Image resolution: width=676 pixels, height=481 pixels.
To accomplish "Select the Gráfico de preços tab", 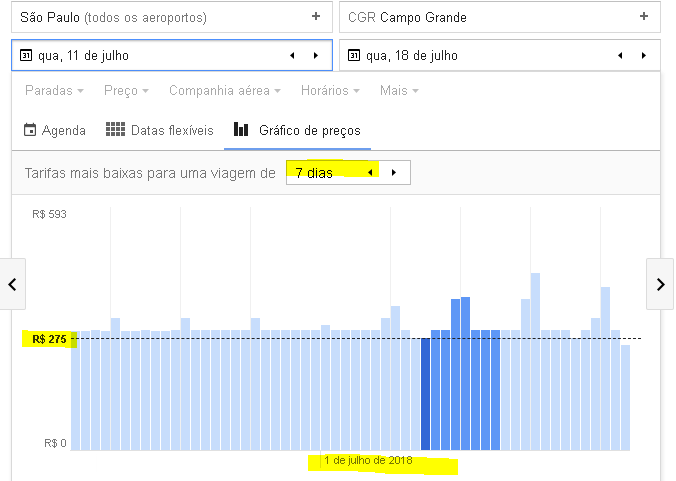I will [297, 130].
